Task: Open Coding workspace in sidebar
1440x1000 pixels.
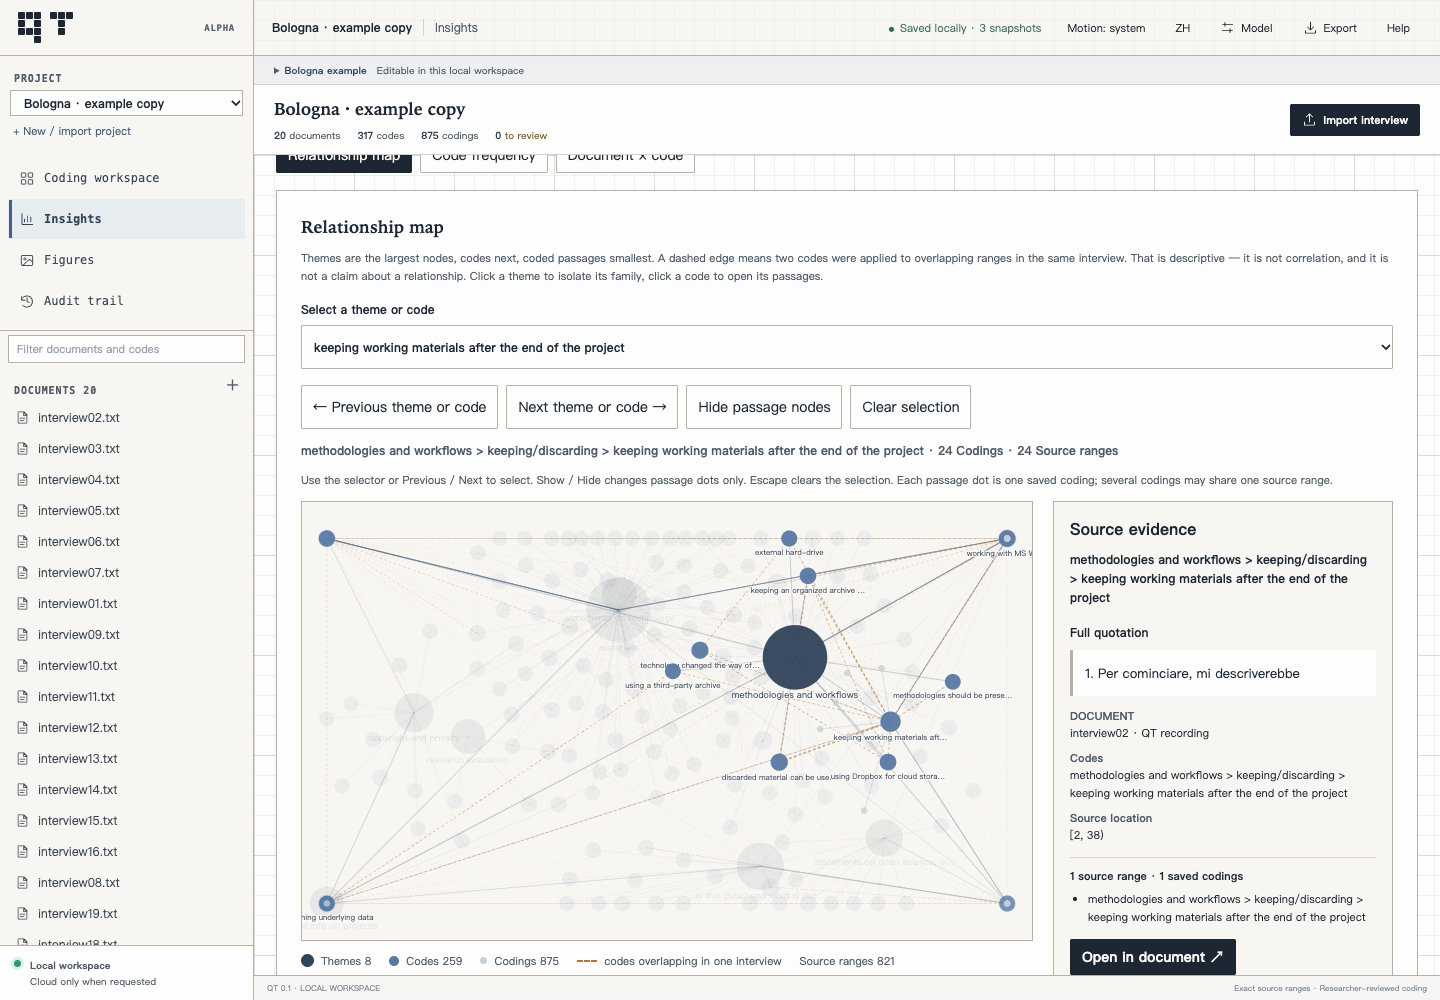Action: pos(127,178)
